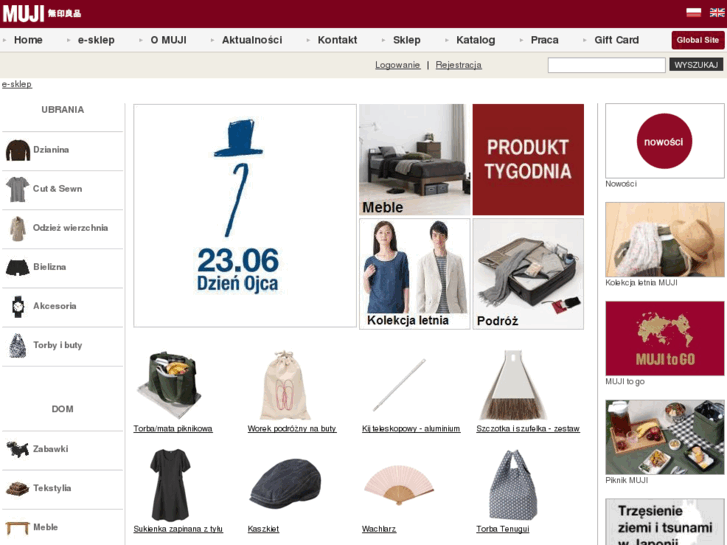Click the Torba/mata piknikowa product image
Image resolution: width=727 pixels, height=545 pixels.
pyautogui.click(x=170, y=385)
